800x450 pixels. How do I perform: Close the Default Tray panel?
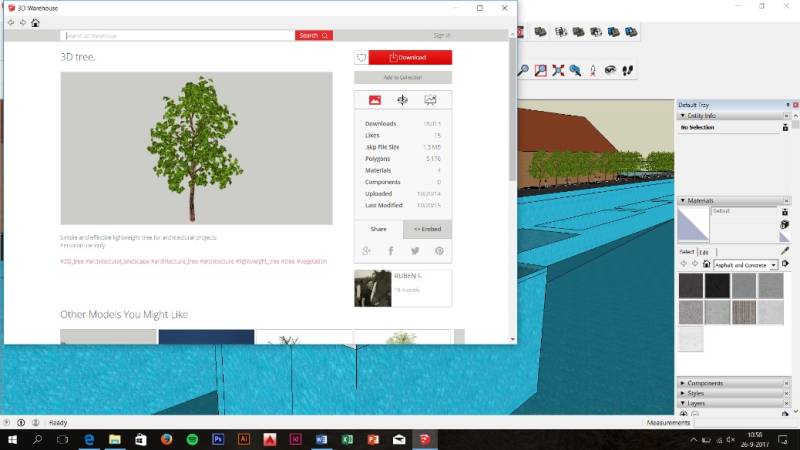pos(795,105)
